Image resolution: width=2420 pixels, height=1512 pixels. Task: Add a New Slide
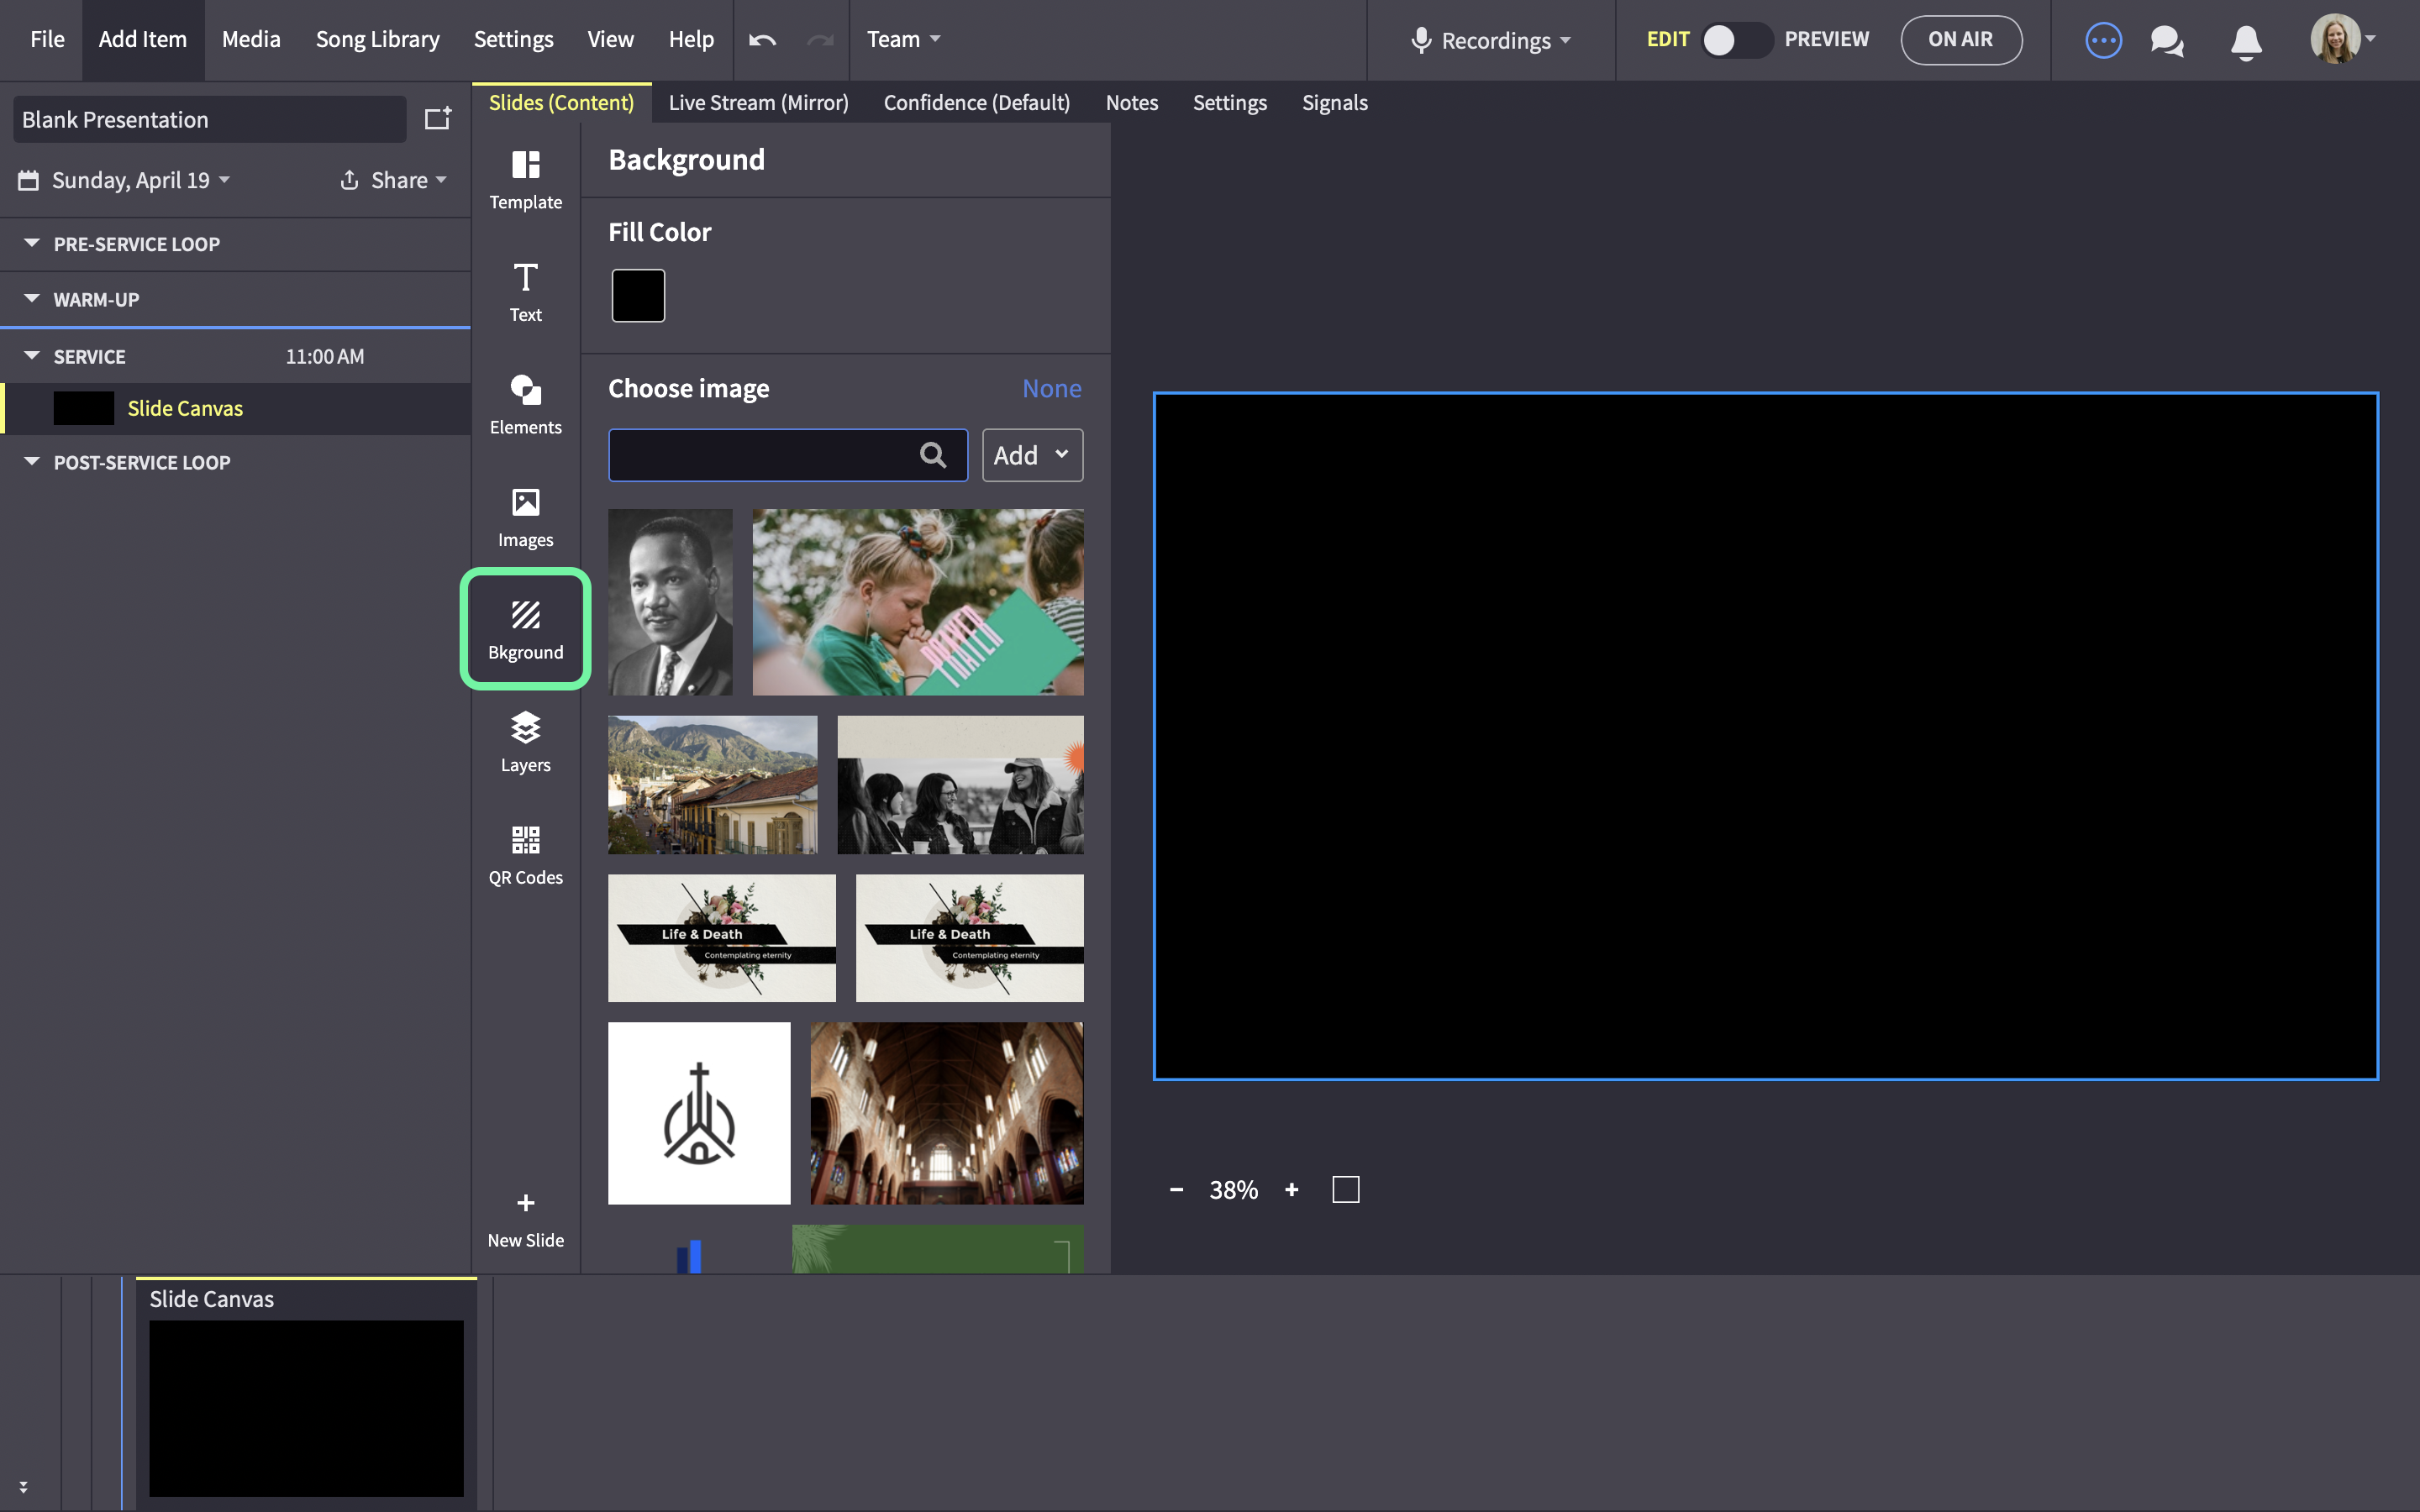click(525, 1220)
